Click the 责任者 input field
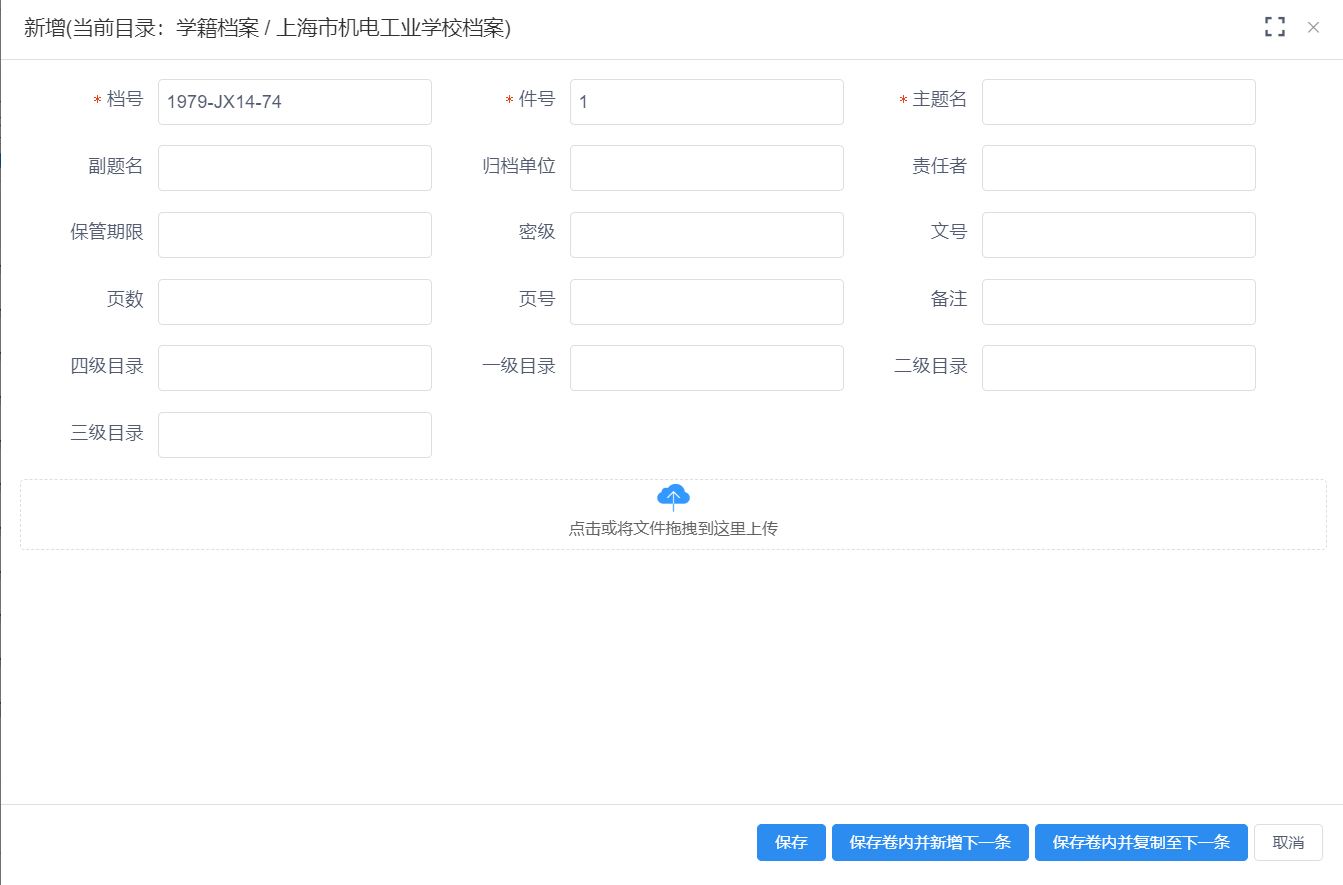The width and height of the screenshot is (1343, 885). (1118, 168)
